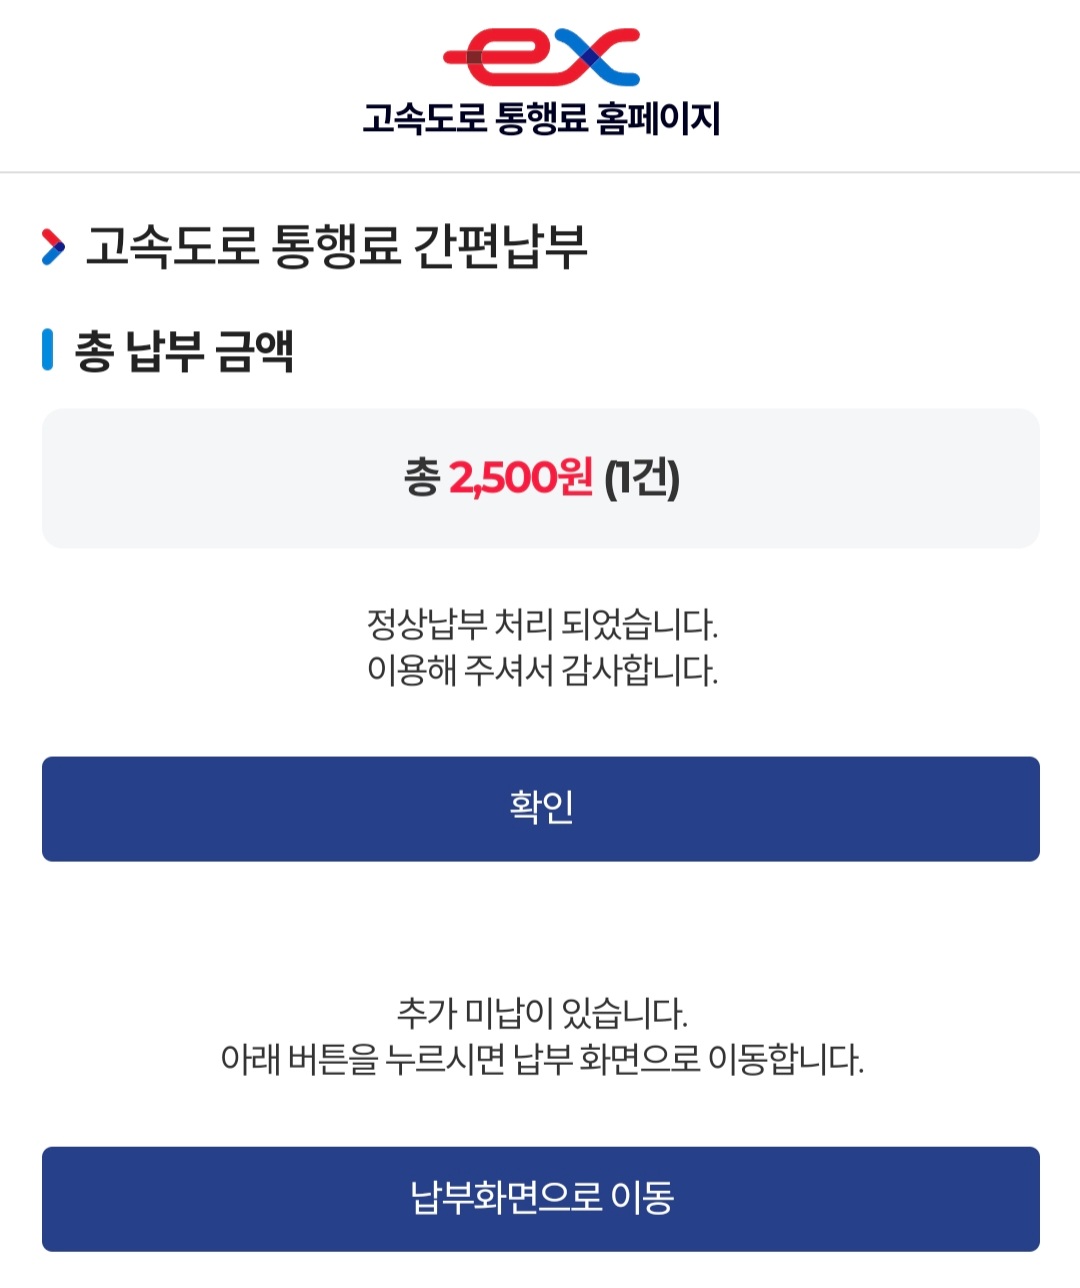Select the 고속도로 통행료 간편납부 page heading

point(336,247)
